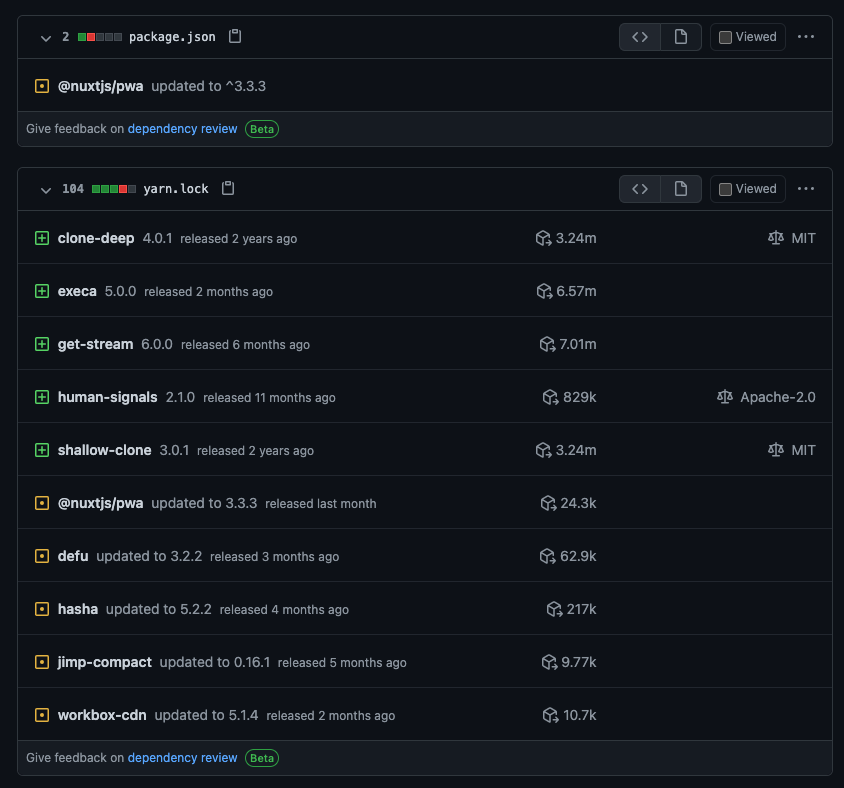
Task: Show source diff for yarn.lock
Action: pyautogui.click(x=639, y=188)
